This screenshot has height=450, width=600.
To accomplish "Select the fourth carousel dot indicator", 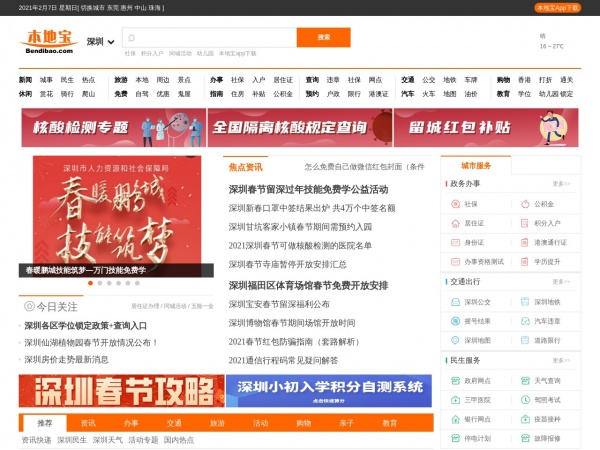I will (119, 283).
